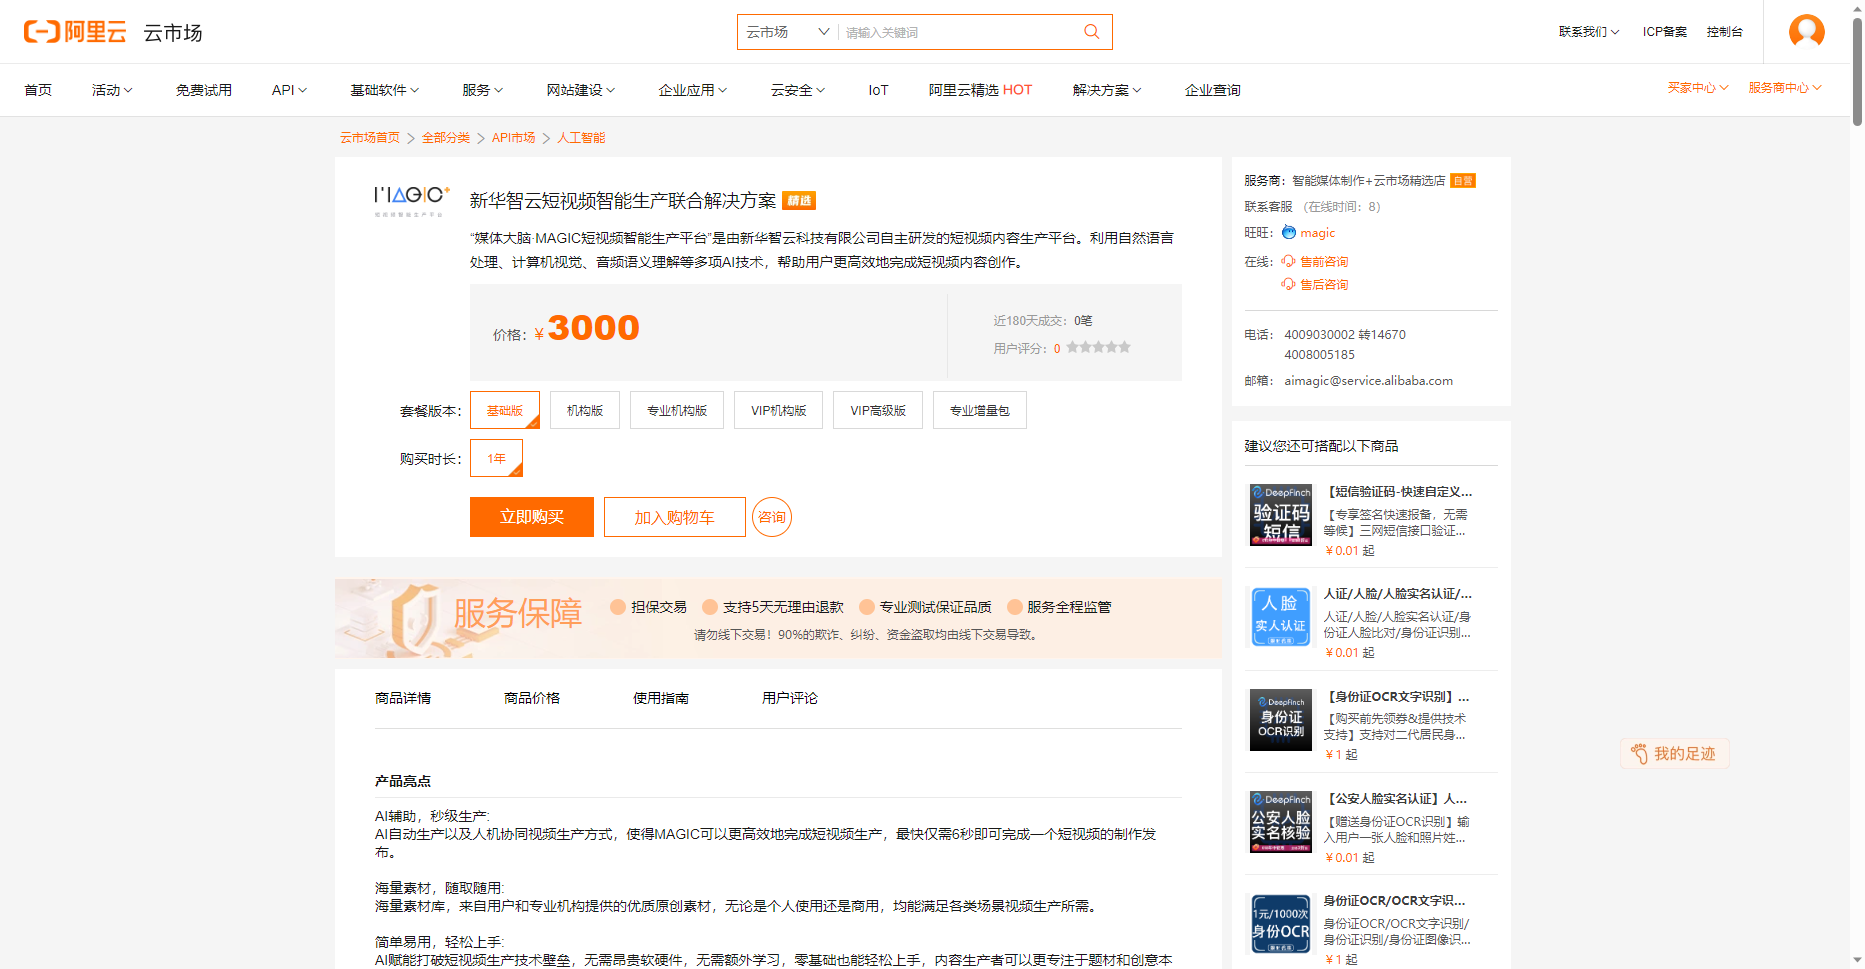Switch to the 用户评论 tab

tap(790, 698)
